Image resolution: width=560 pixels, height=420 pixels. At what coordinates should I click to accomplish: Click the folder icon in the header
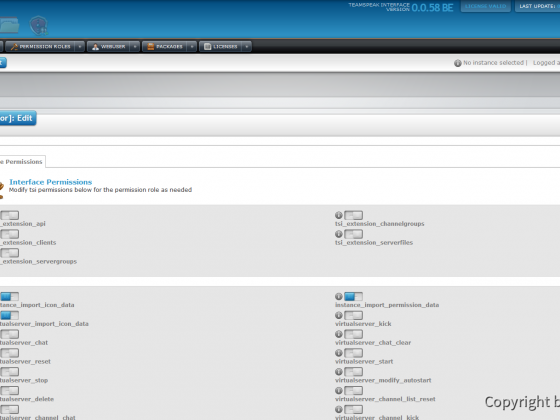pos(9,26)
